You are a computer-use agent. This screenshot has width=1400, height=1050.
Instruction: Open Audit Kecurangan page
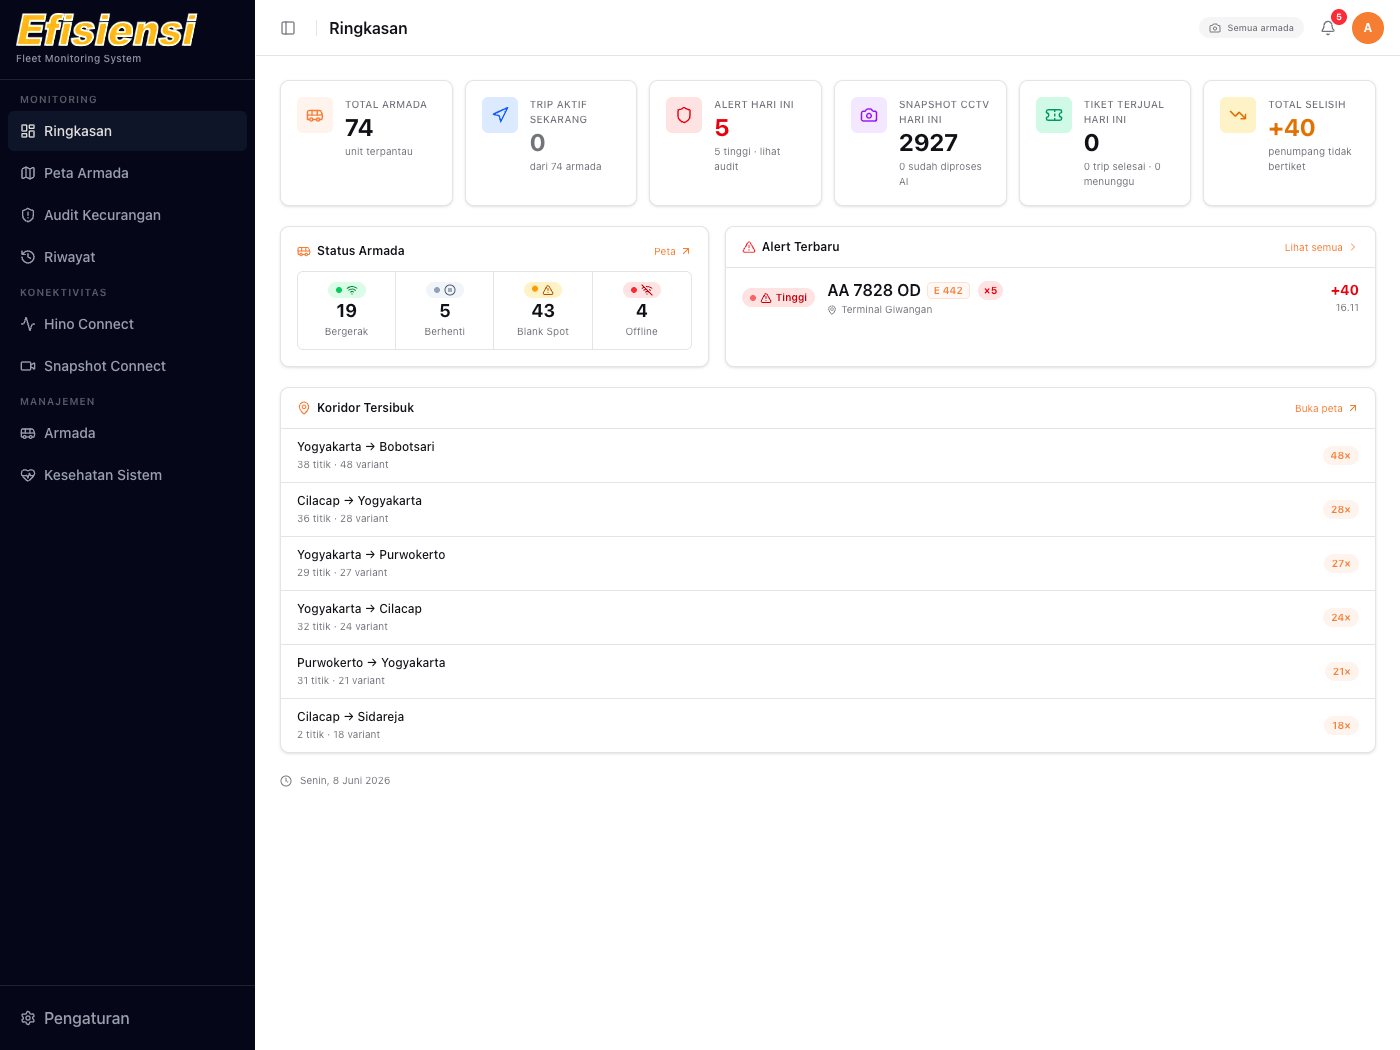[x=127, y=215]
